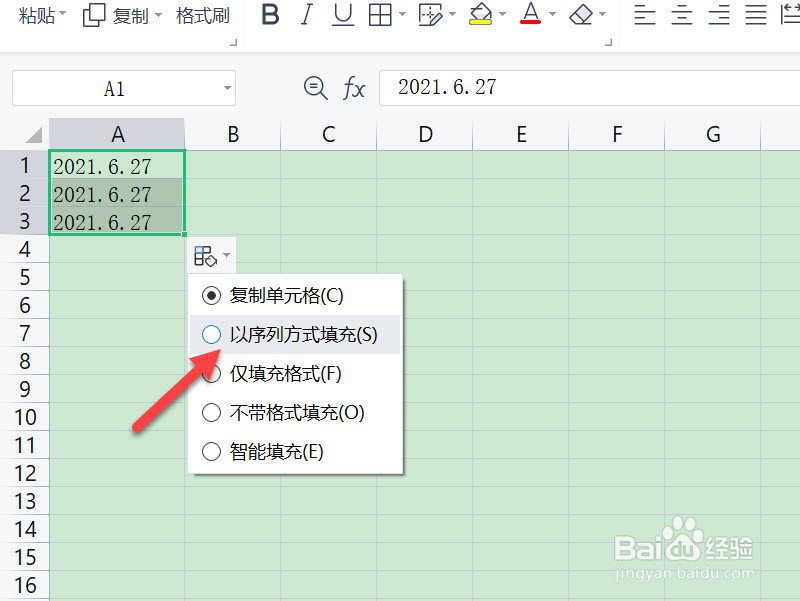The height and width of the screenshot is (601, 800).
Task: Select column G header
Action: [x=713, y=135]
